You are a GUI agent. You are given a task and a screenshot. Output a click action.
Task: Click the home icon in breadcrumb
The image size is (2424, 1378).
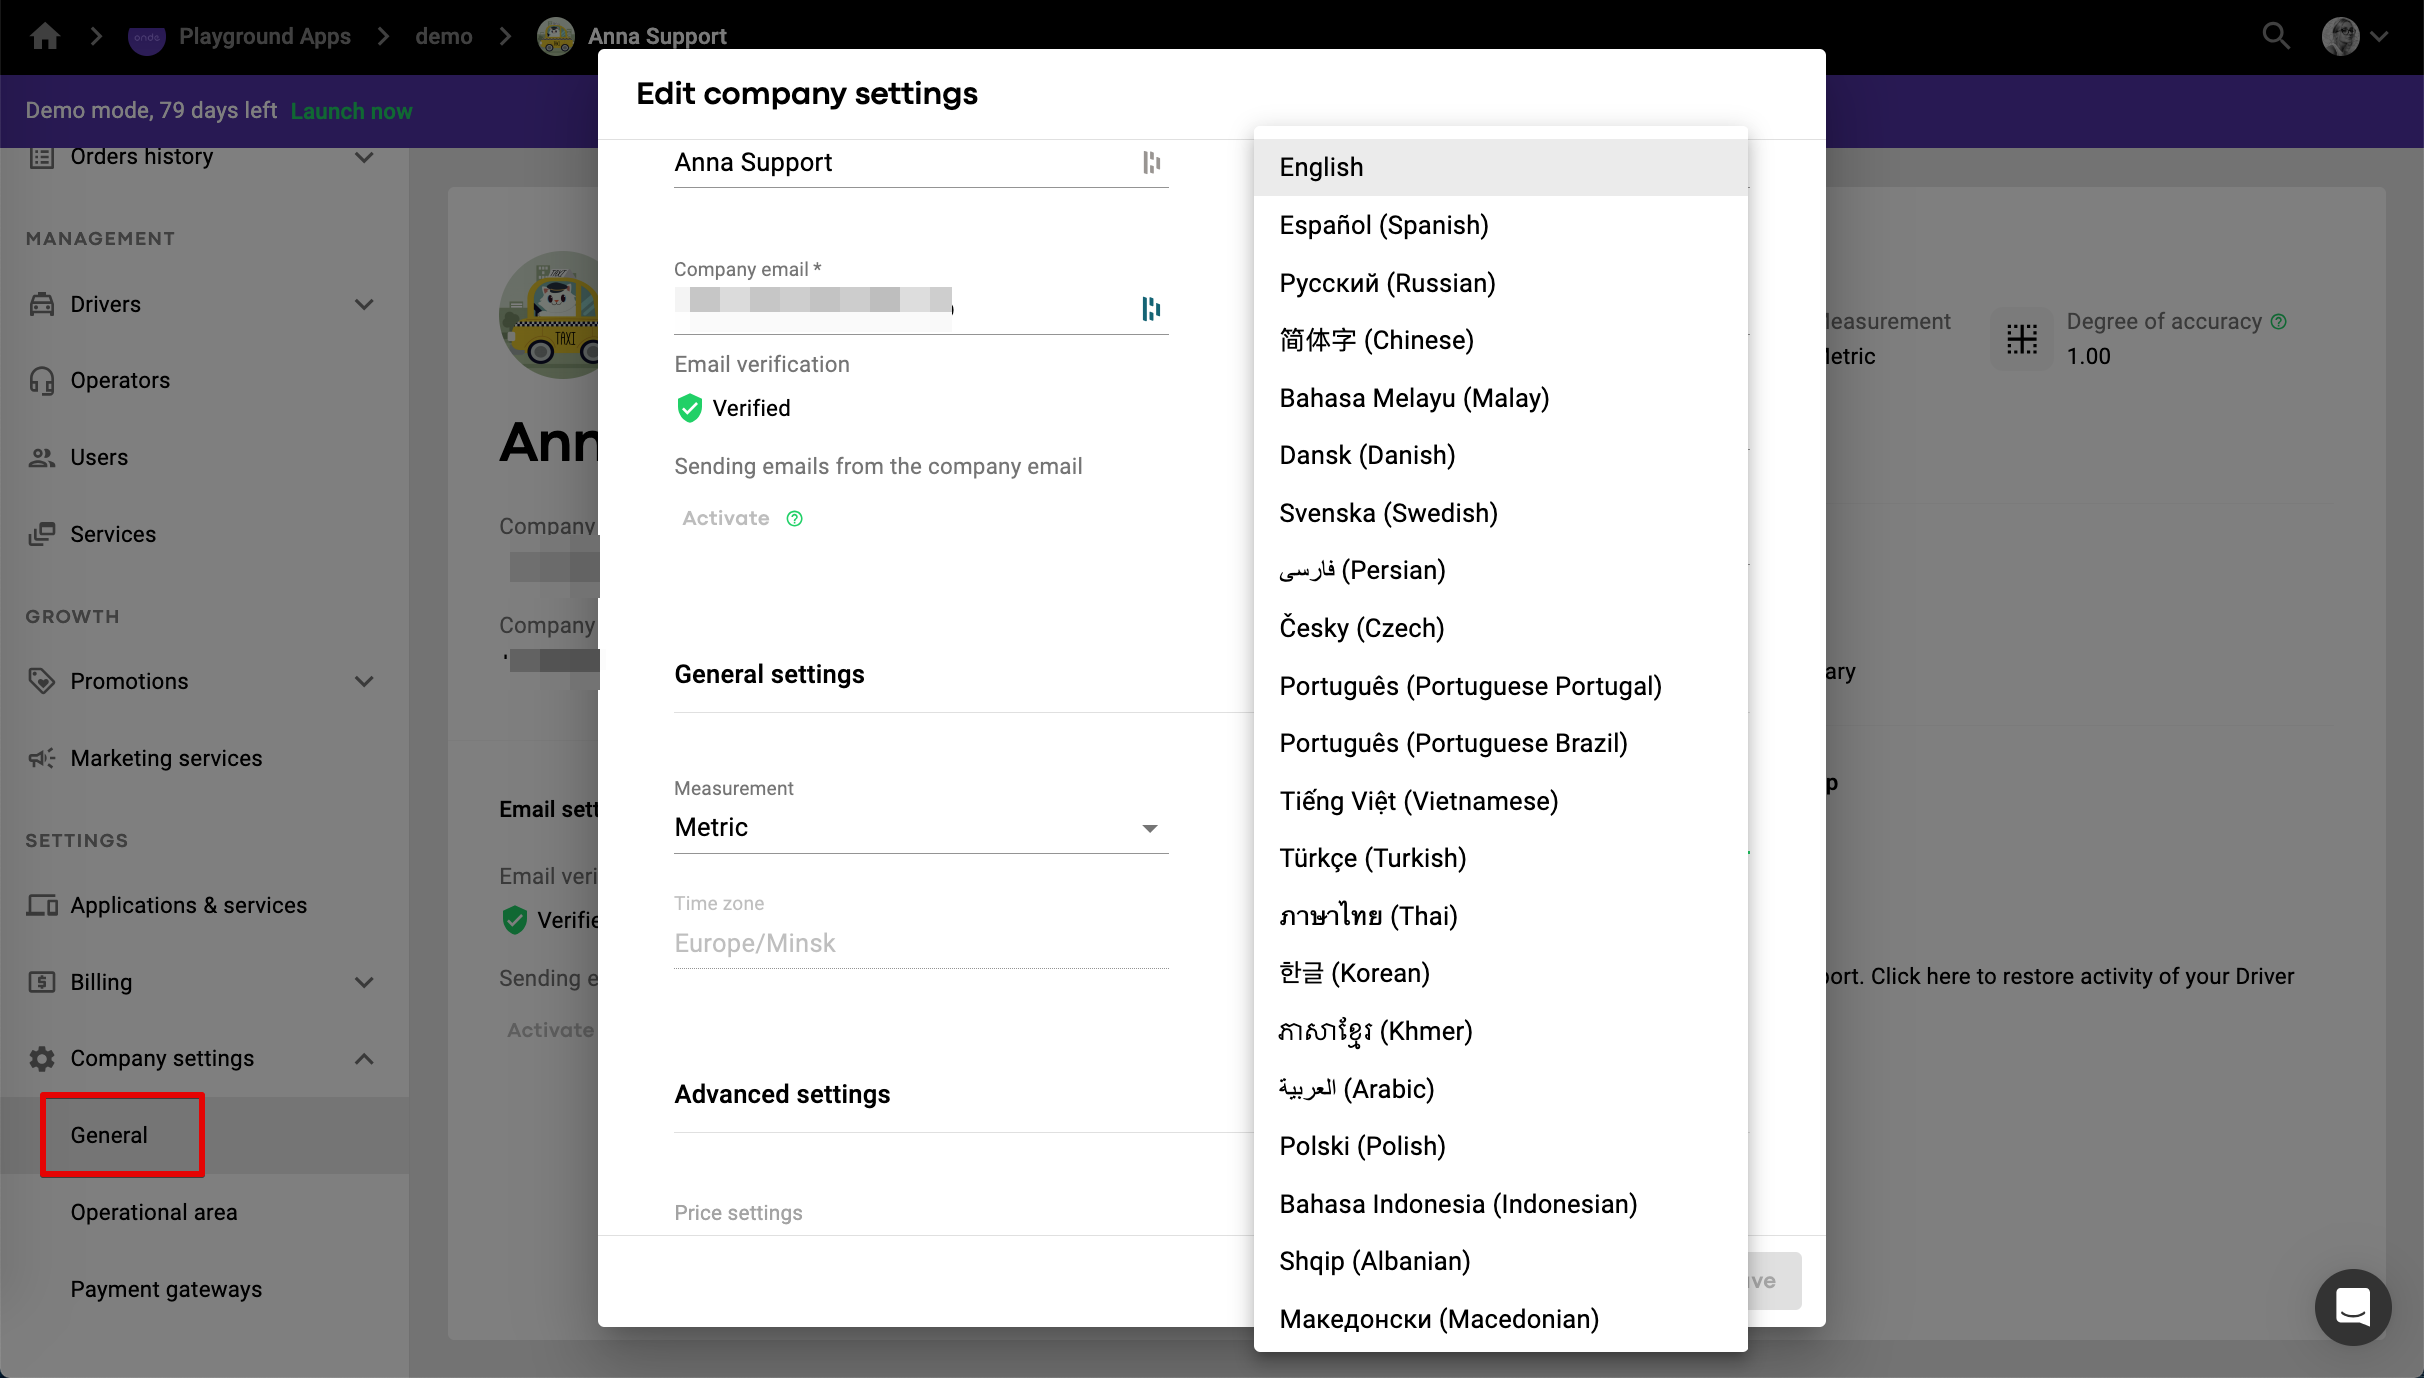[x=45, y=37]
